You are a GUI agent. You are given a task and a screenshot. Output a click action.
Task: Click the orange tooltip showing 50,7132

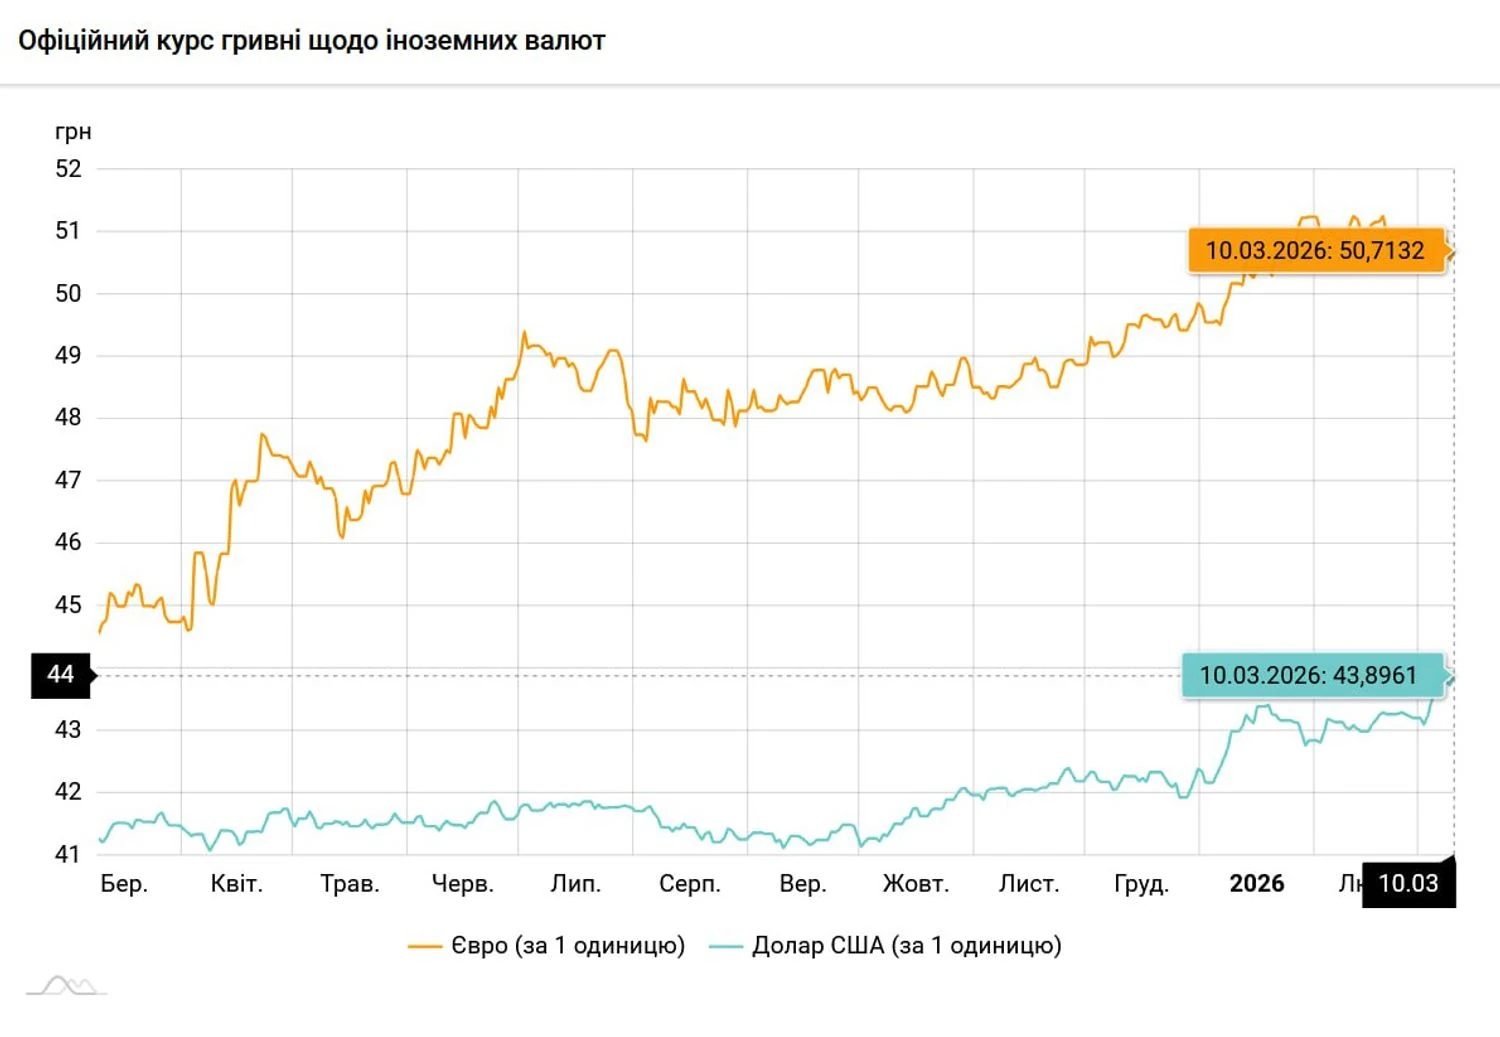[1314, 250]
